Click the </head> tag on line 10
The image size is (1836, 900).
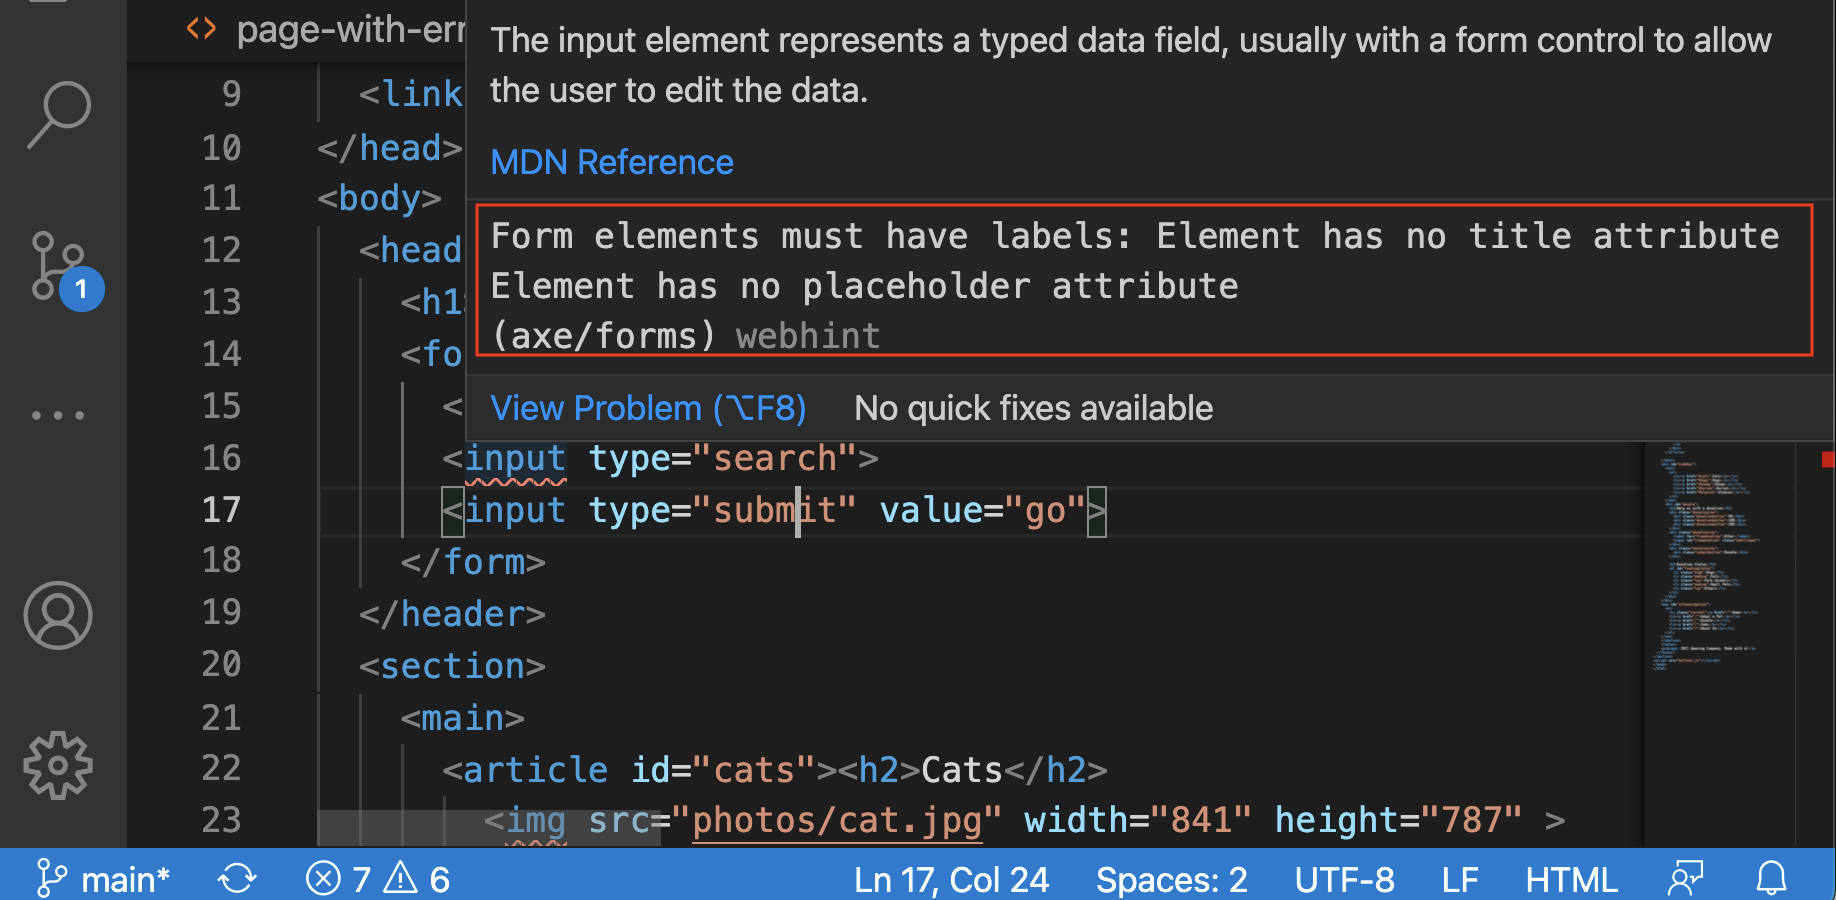390,148
